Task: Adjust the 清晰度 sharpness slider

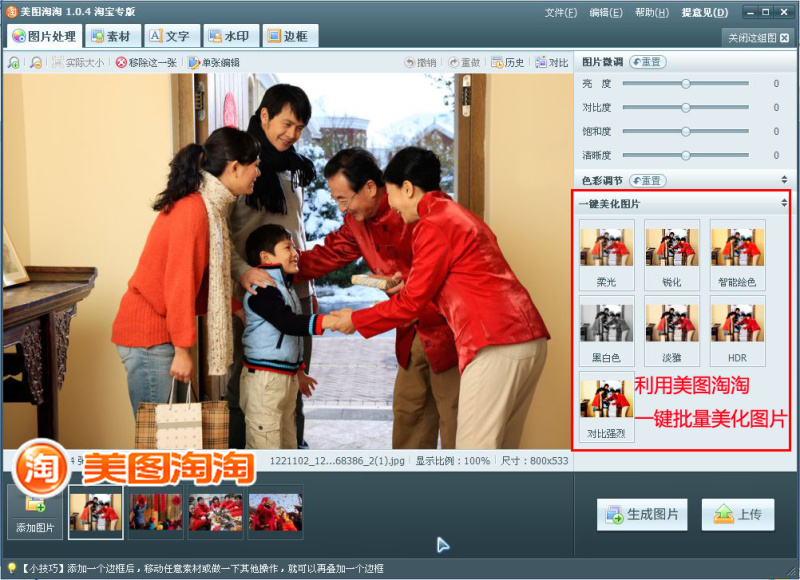Action: point(686,156)
